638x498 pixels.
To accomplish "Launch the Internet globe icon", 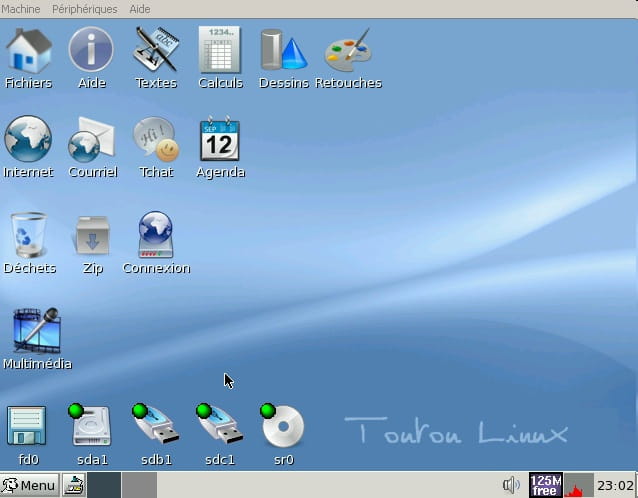I will coord(28,139).
